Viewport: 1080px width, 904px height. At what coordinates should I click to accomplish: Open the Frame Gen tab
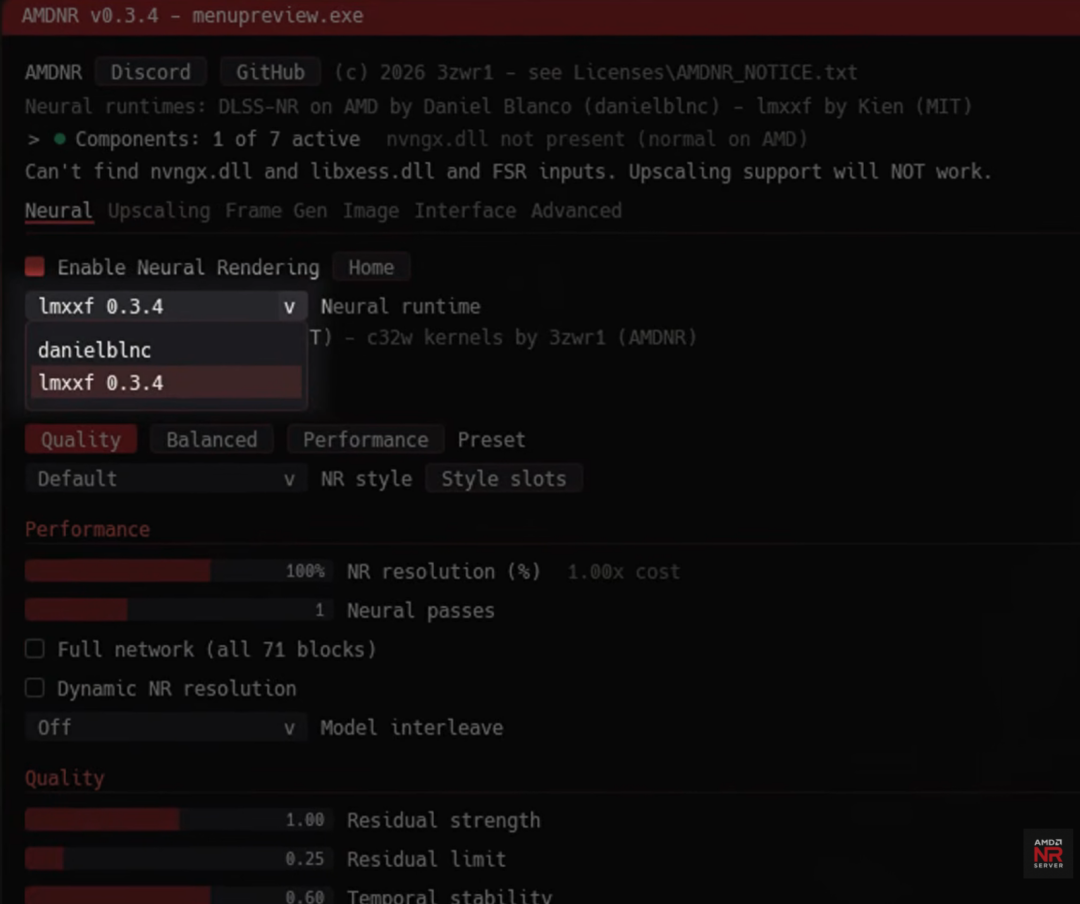276,211
